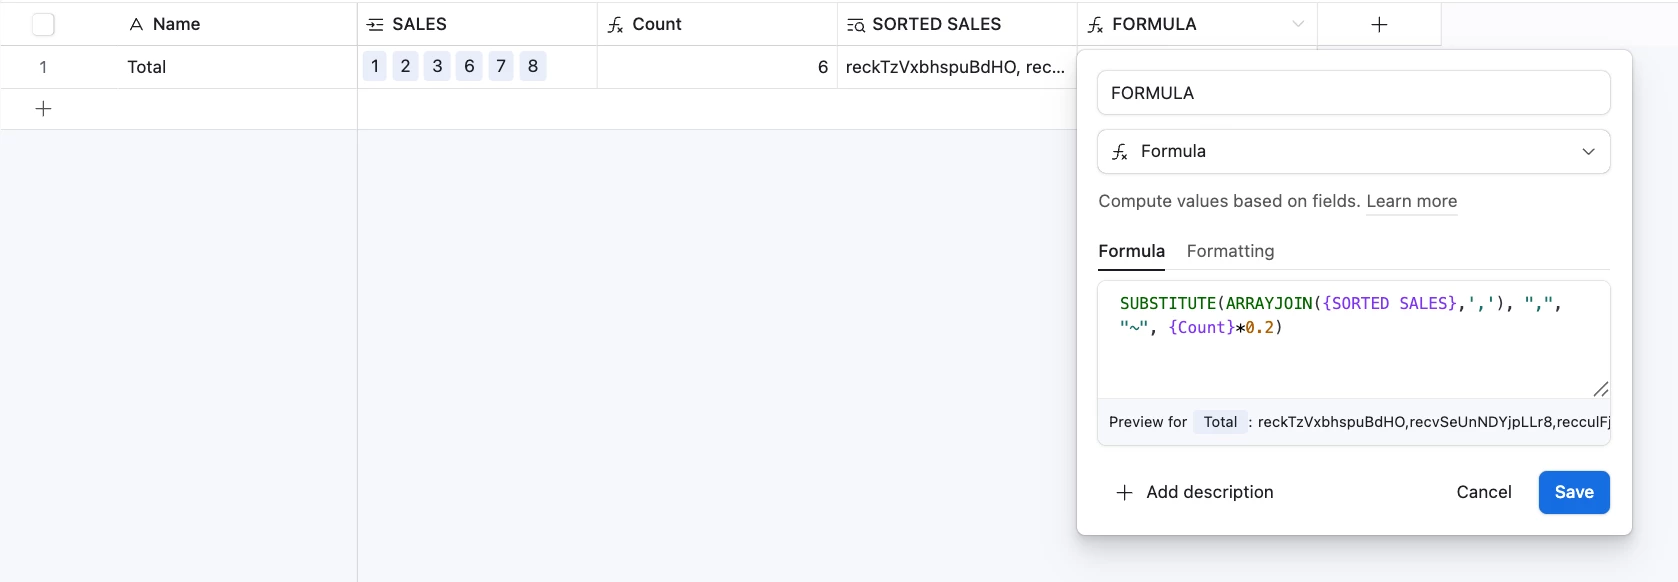The image size is (1678, 582).
Task: Click the plus icon beside Add description
Action: [1124, 492]
